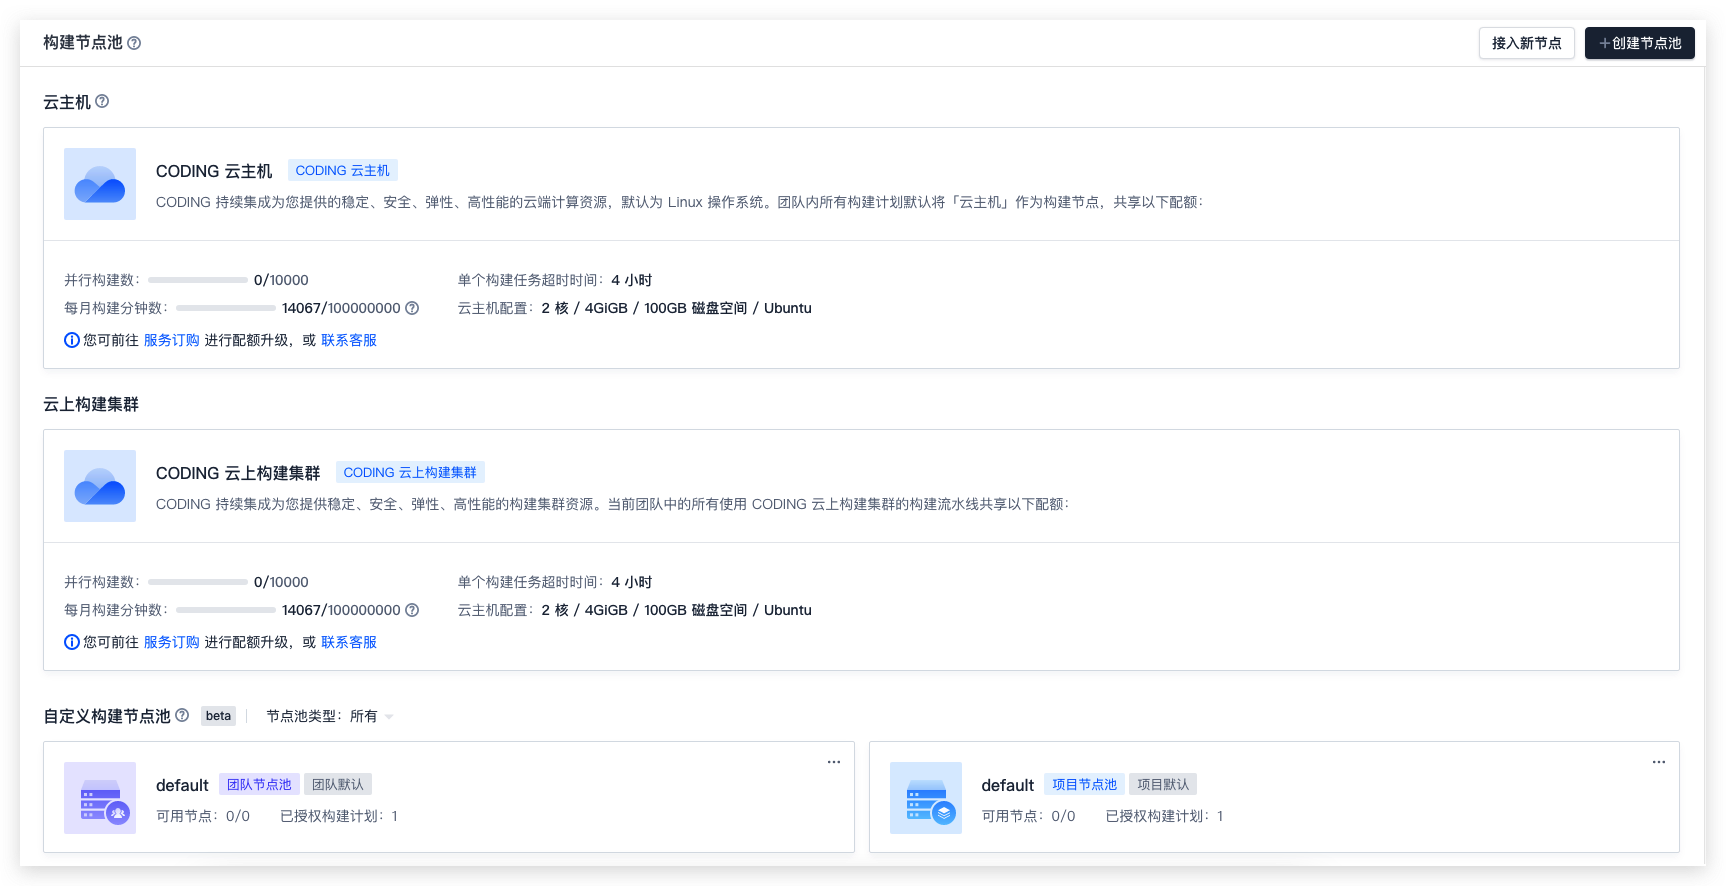Click the 团队节点池 tag

tap(259, 784)
